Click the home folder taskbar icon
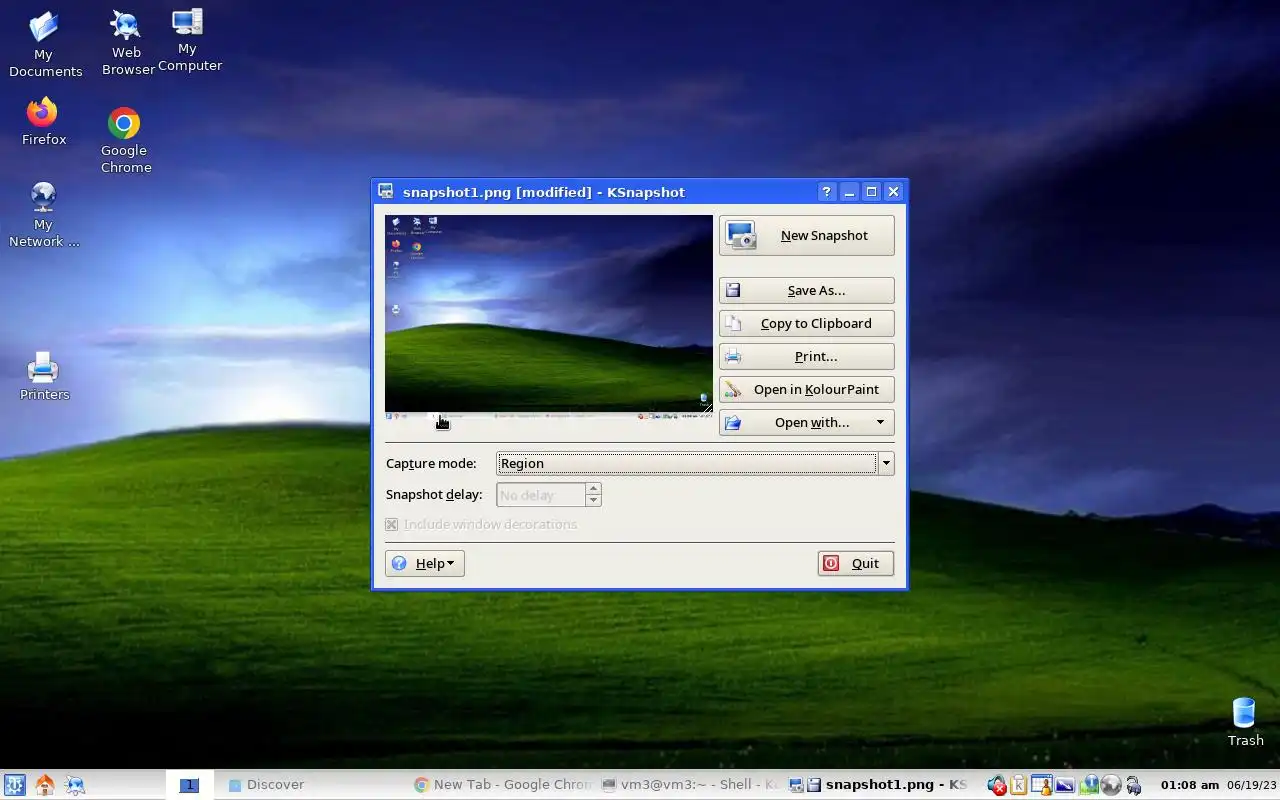1280x800 pixels. tap(45, 785)
